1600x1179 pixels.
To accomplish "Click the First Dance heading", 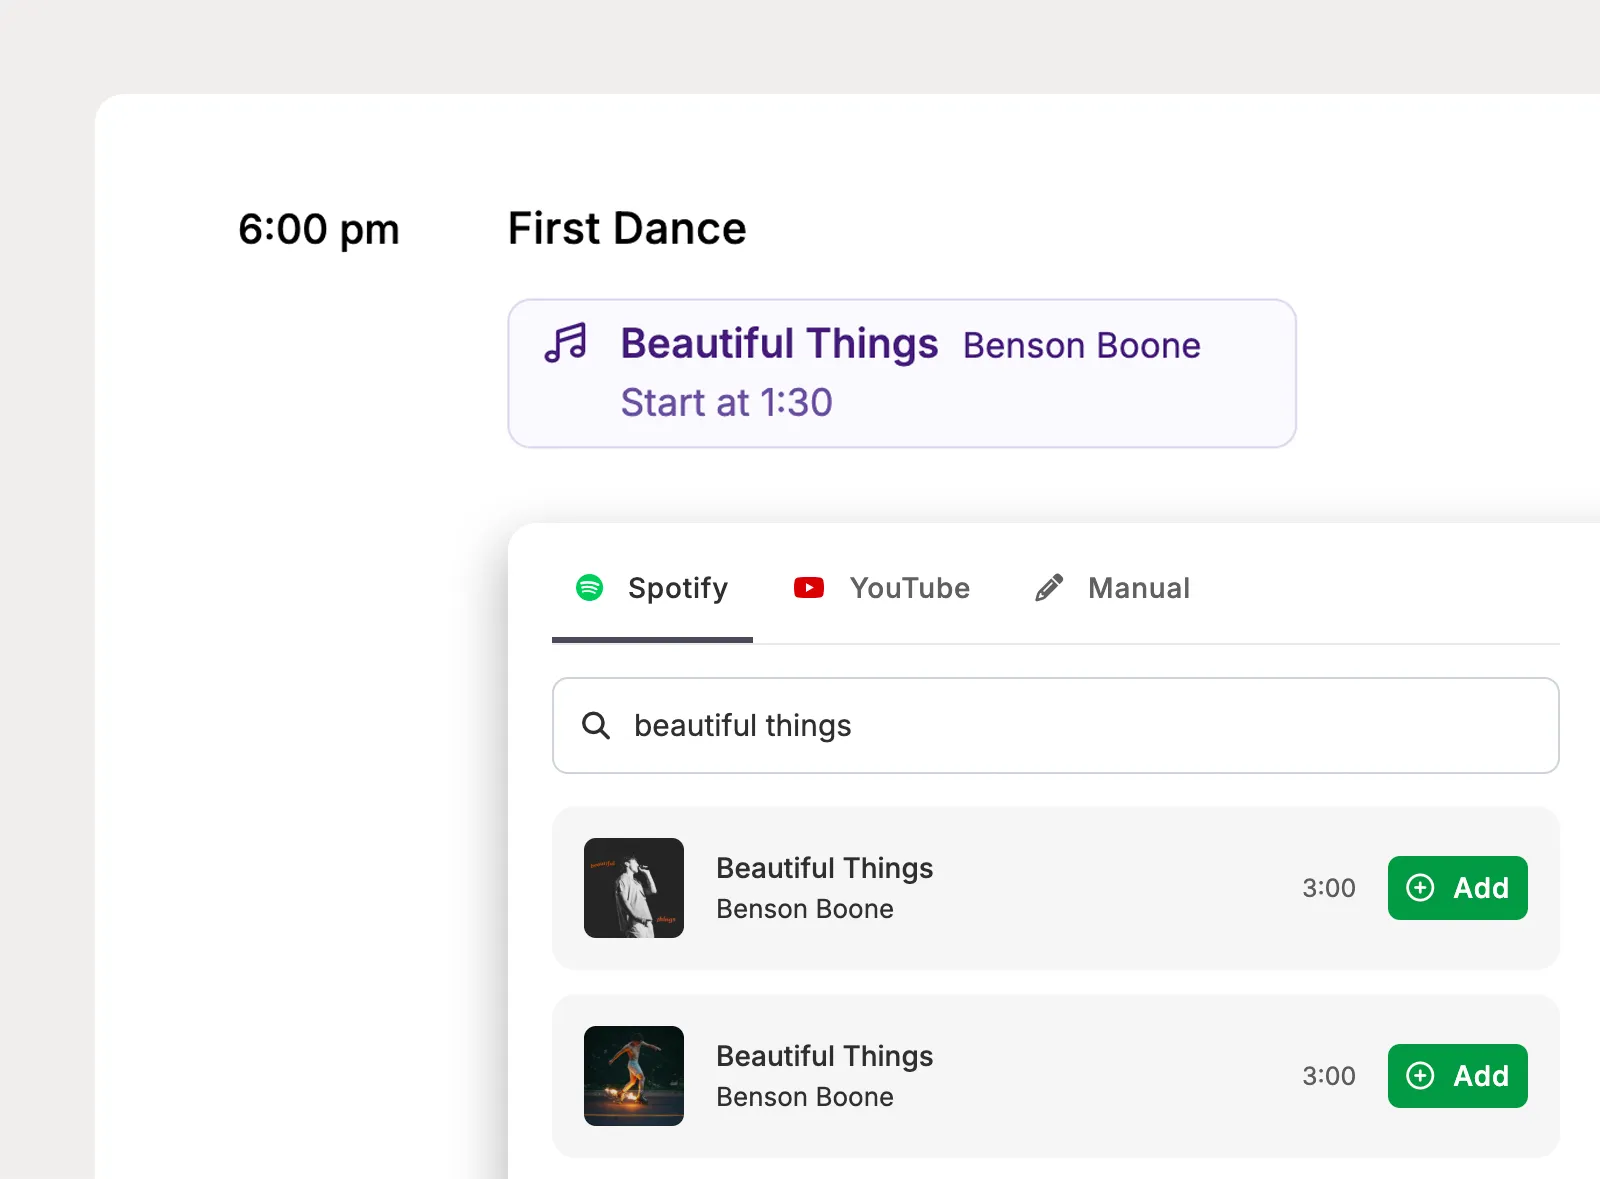I will click(x=627, y=229).
